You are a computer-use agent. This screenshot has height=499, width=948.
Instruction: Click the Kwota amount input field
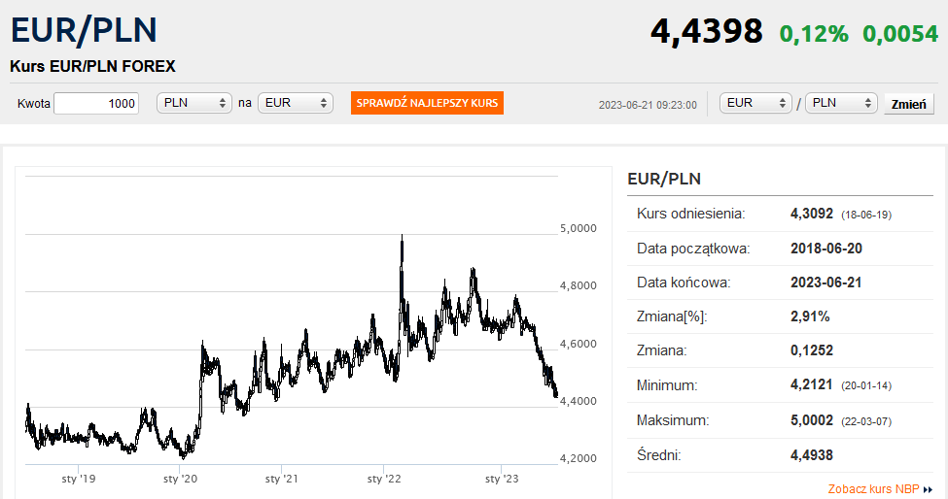(x=96, y=103)
